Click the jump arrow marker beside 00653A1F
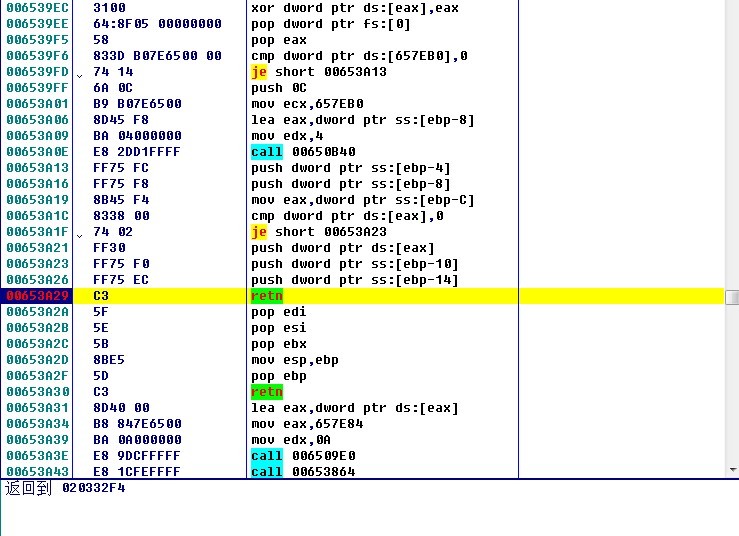The image size is (739, 536). point(80,235)
